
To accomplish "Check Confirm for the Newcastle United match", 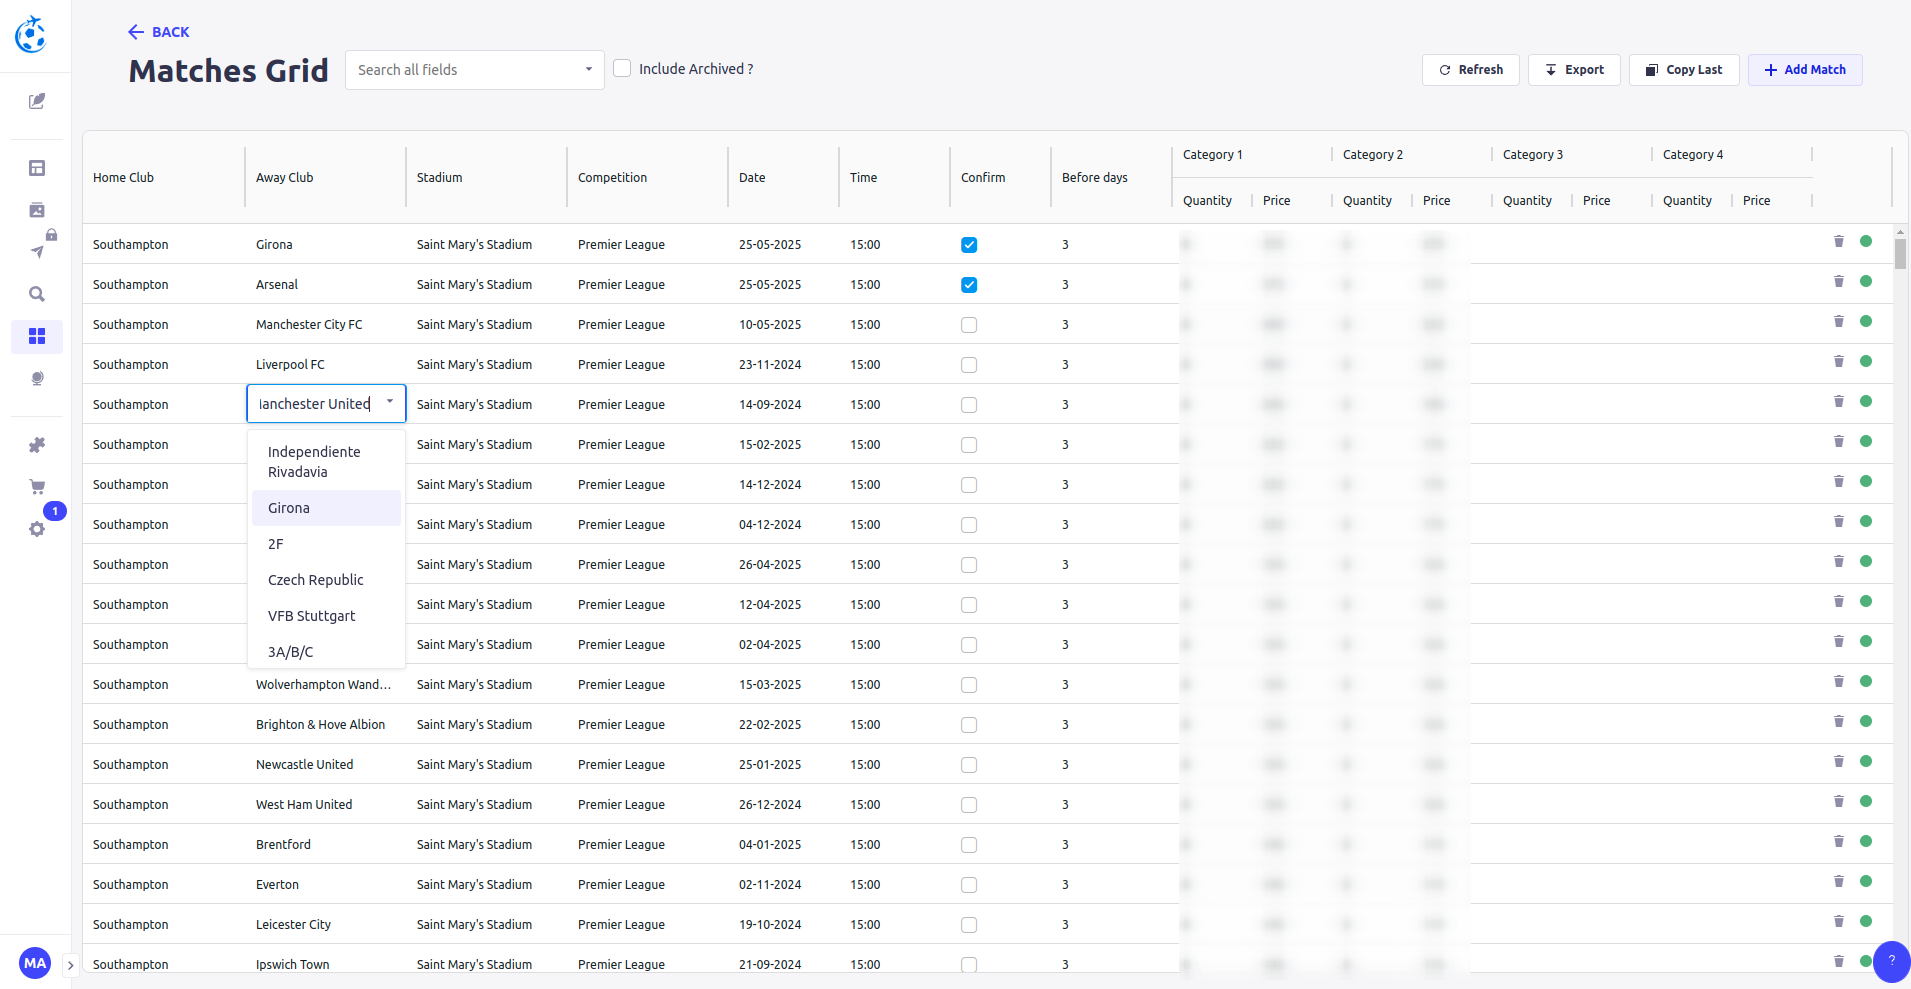I will point(969,765).
